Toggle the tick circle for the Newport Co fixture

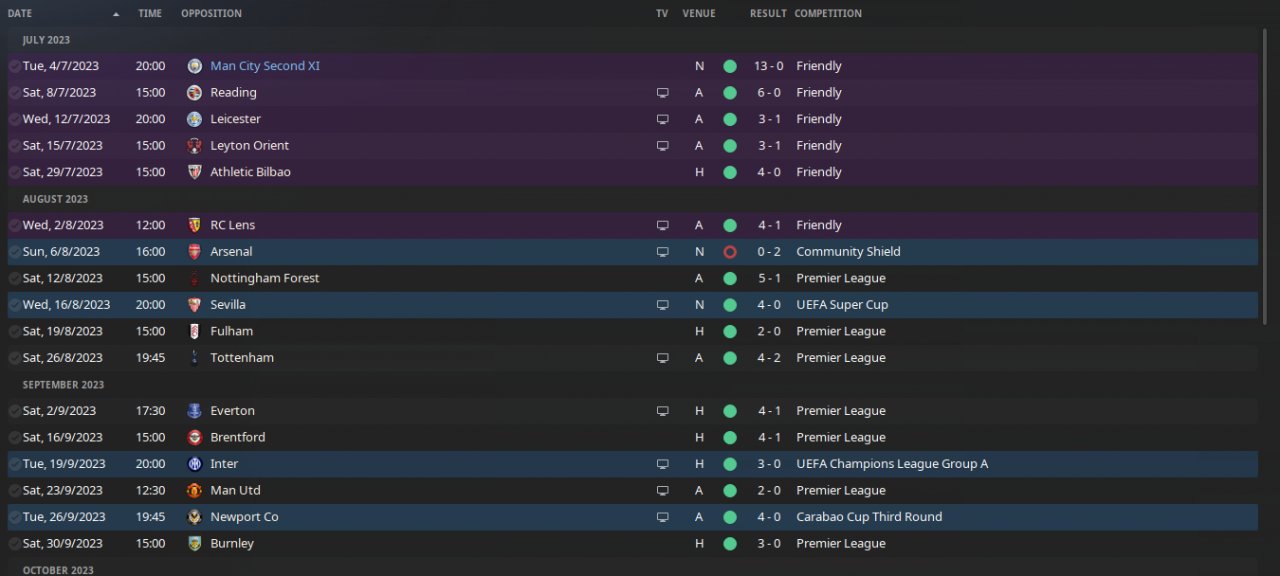coord(14,517)
